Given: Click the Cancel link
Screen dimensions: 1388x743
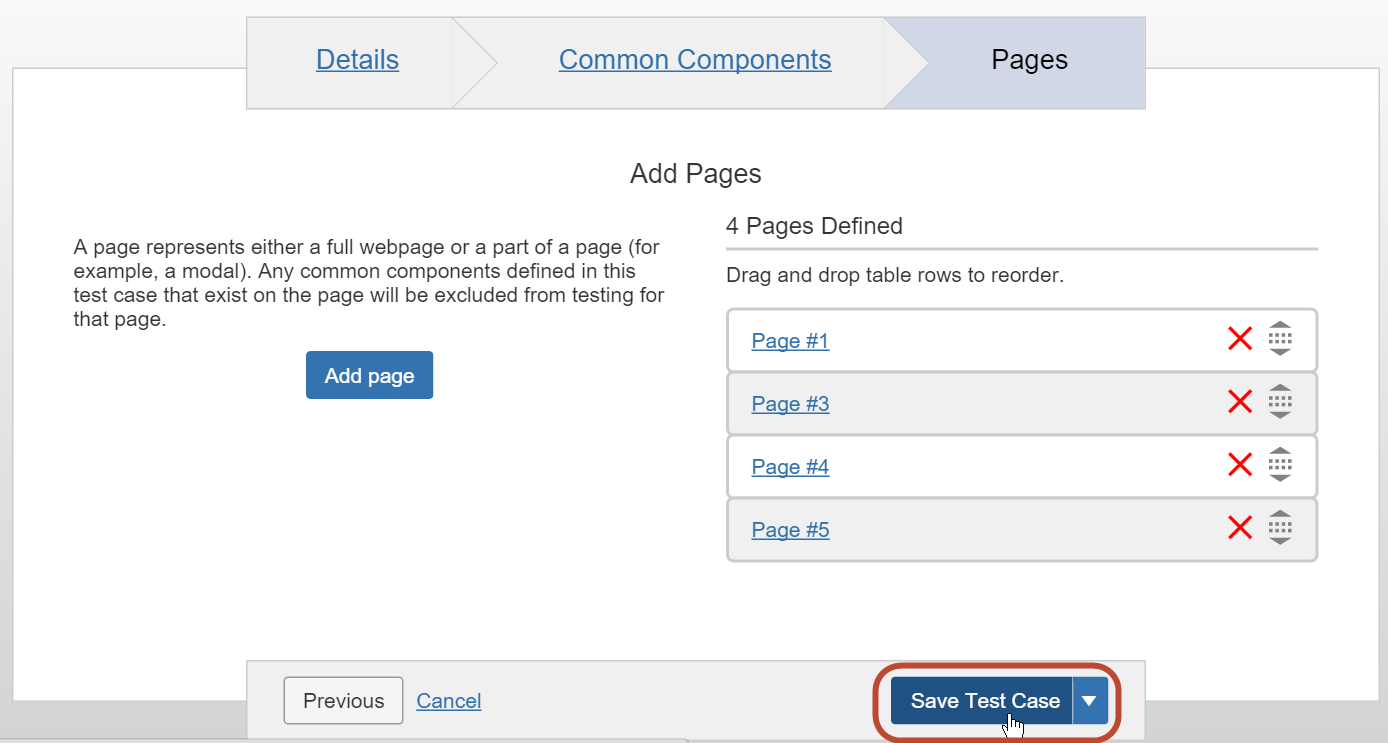Looking at the screenshot, I should pyautogui.click(x=448, y=700).
